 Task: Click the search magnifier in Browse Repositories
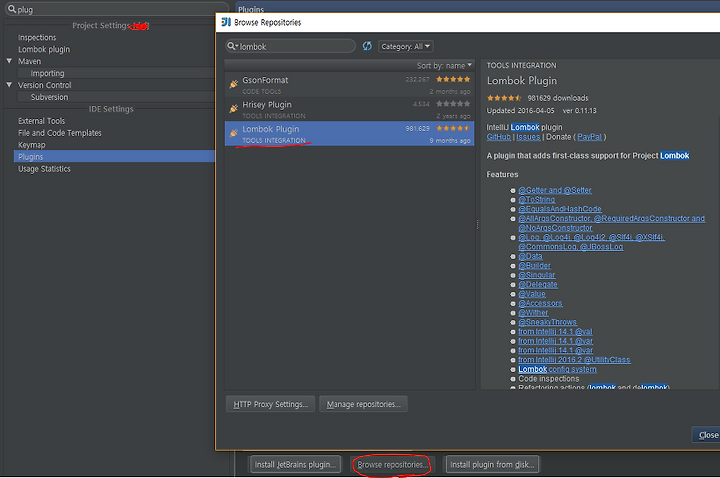pos(232,46)
